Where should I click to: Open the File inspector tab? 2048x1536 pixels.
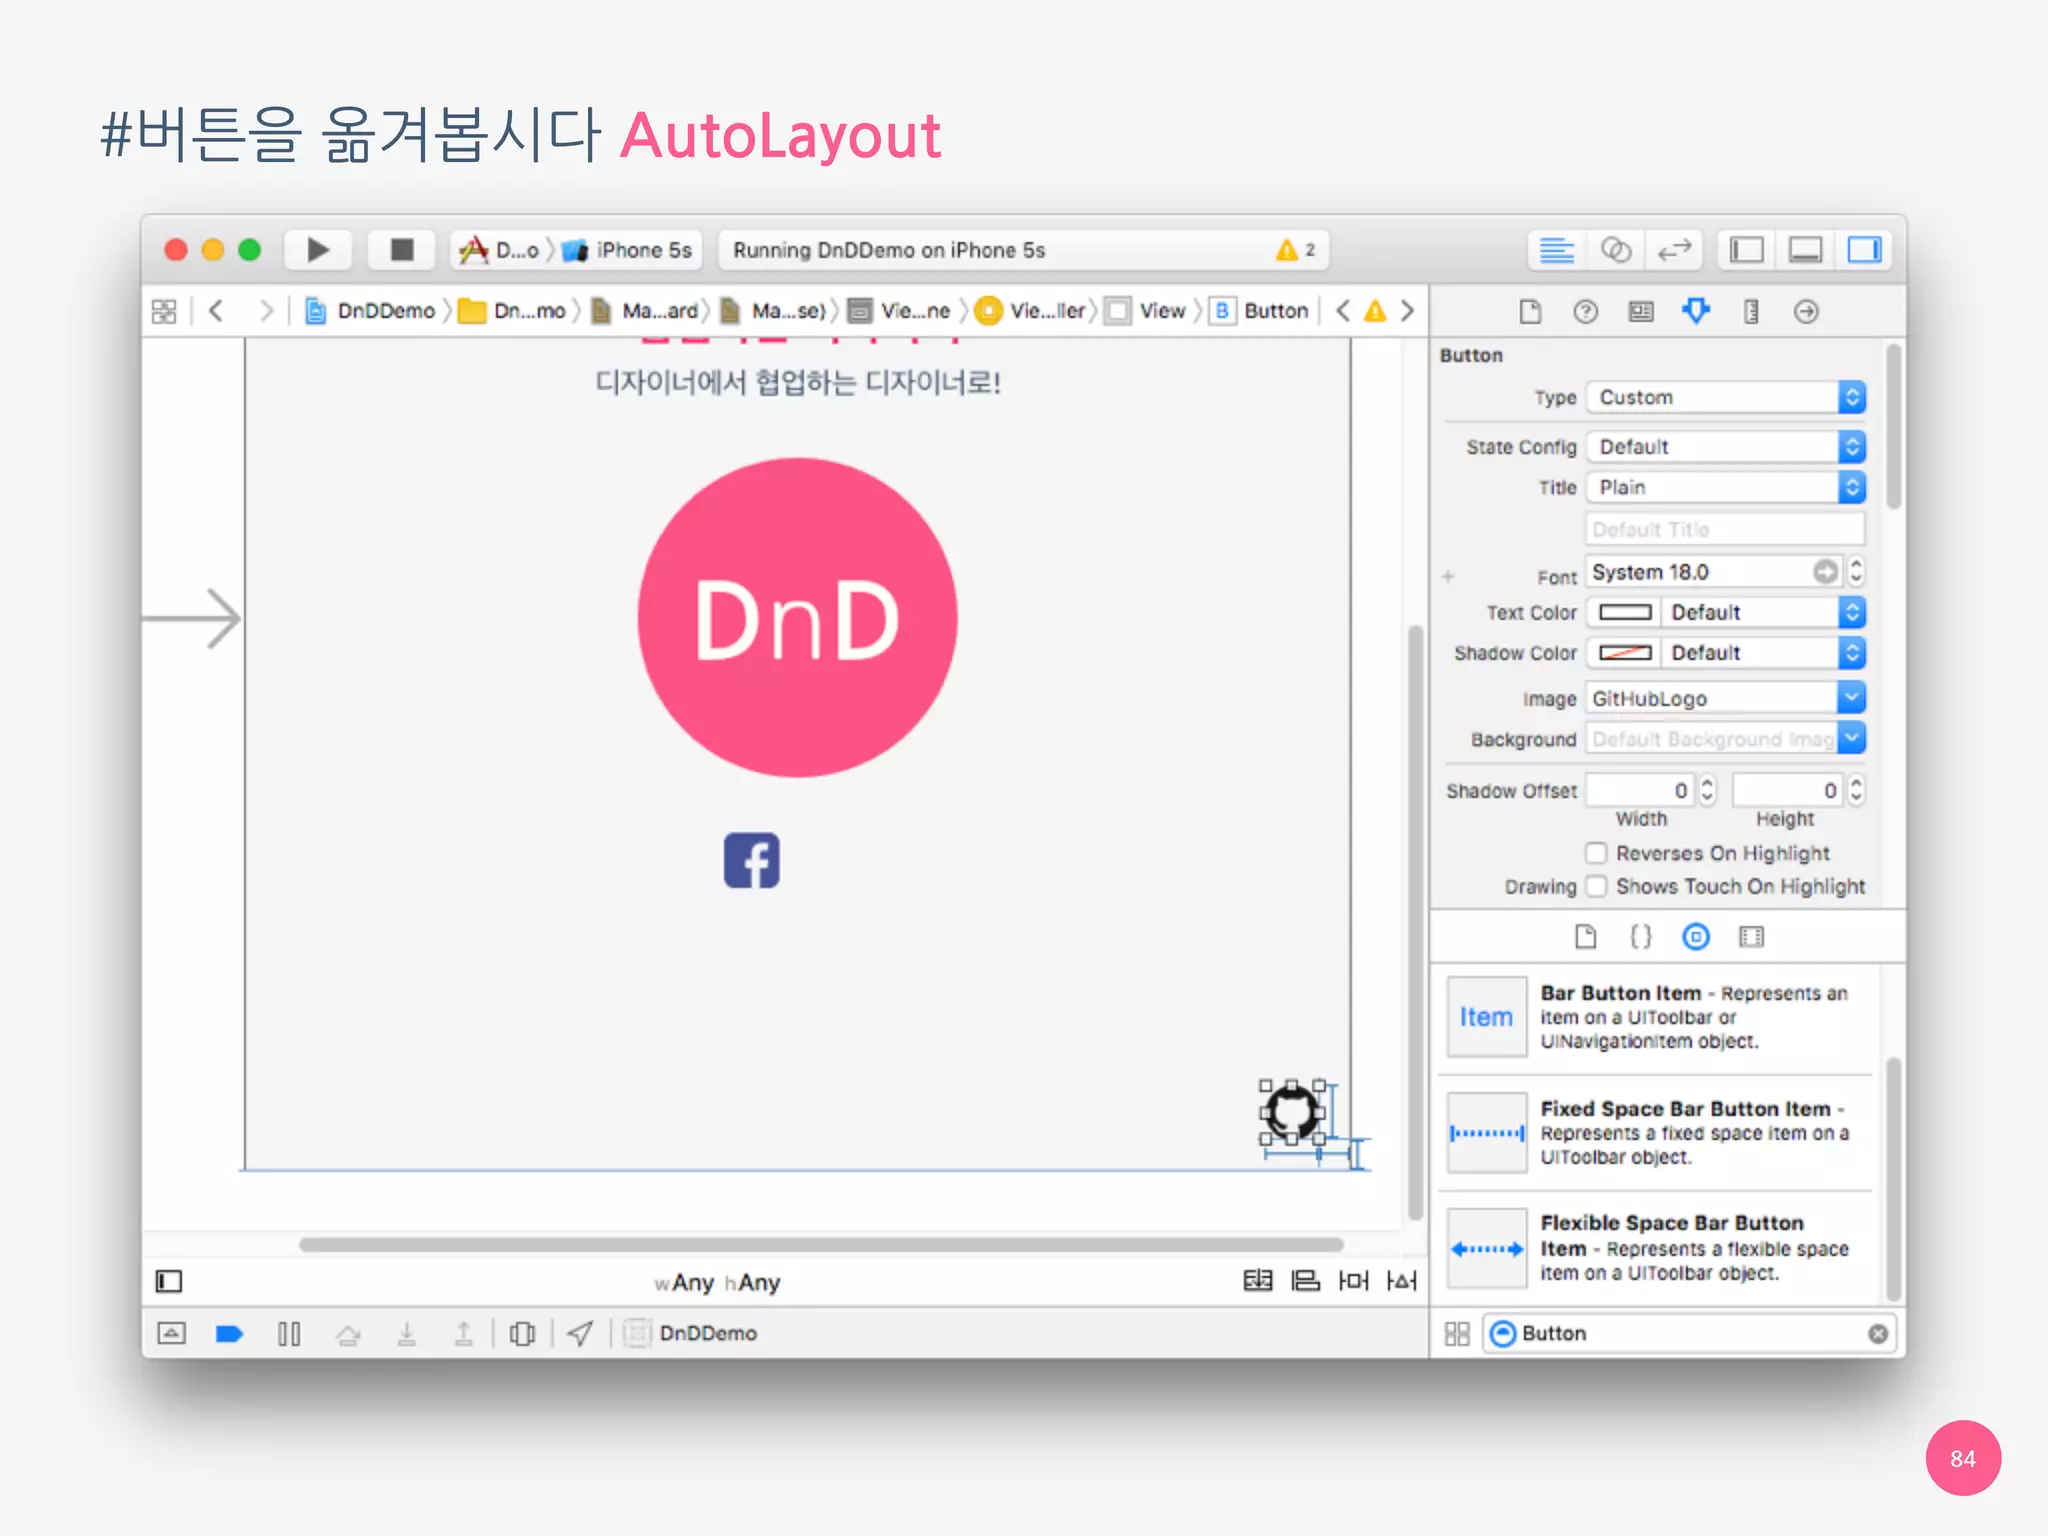pos(1530,312)
